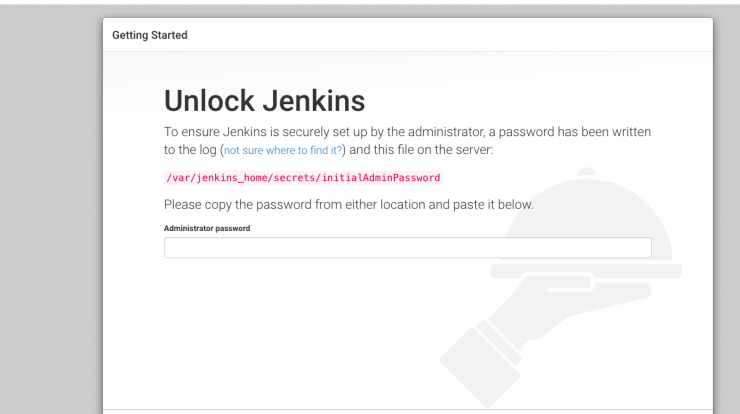This screenshot has height=414, width=740.
Task: Open the "not sure where to find it?" link
Action: point(283,150)
